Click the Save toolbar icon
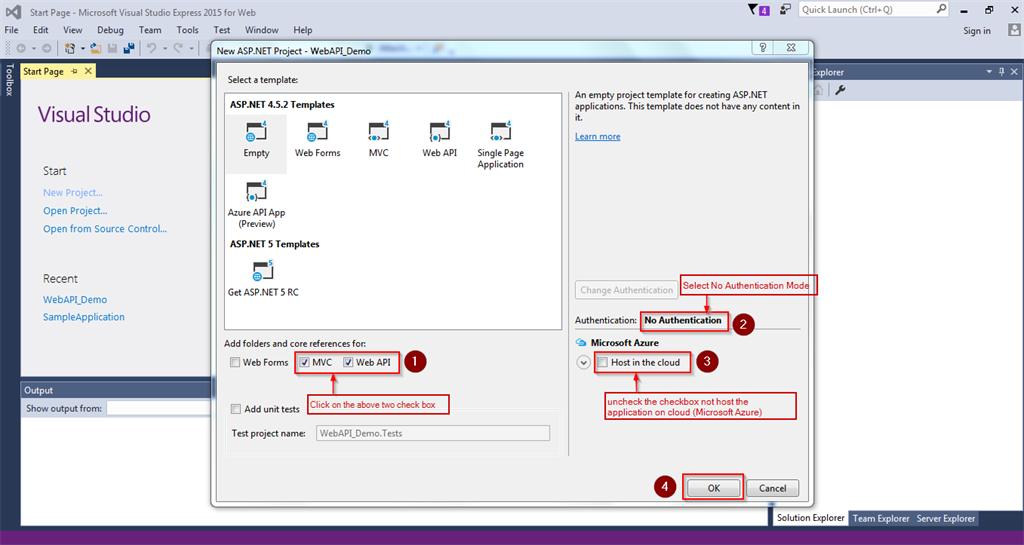 tap(112, 48)
